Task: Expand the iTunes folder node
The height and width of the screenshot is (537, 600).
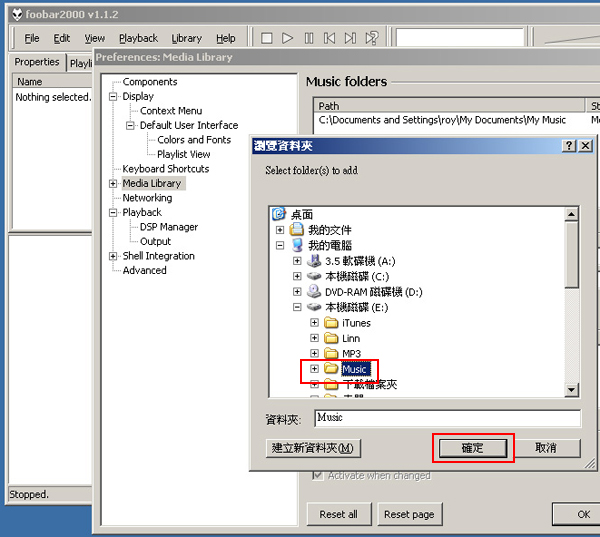Action: coord(314,323)
